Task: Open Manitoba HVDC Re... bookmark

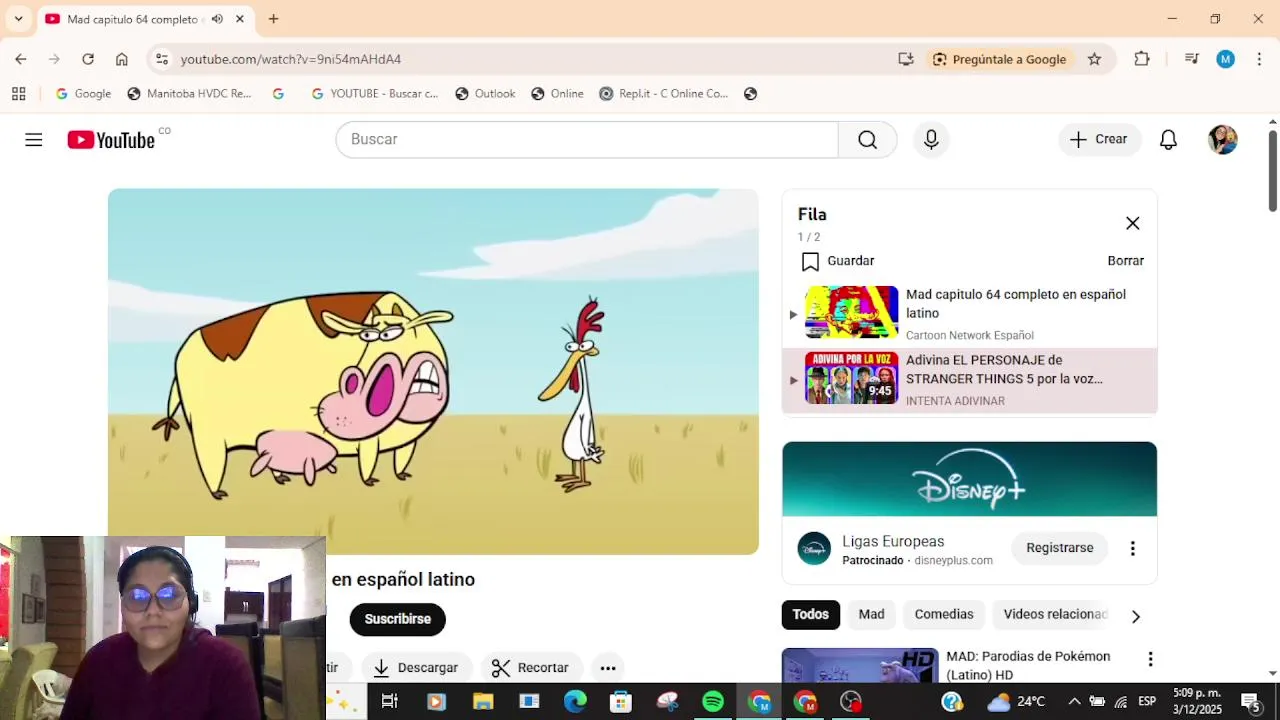Action: pyautogui.click(x=189, y=94)
